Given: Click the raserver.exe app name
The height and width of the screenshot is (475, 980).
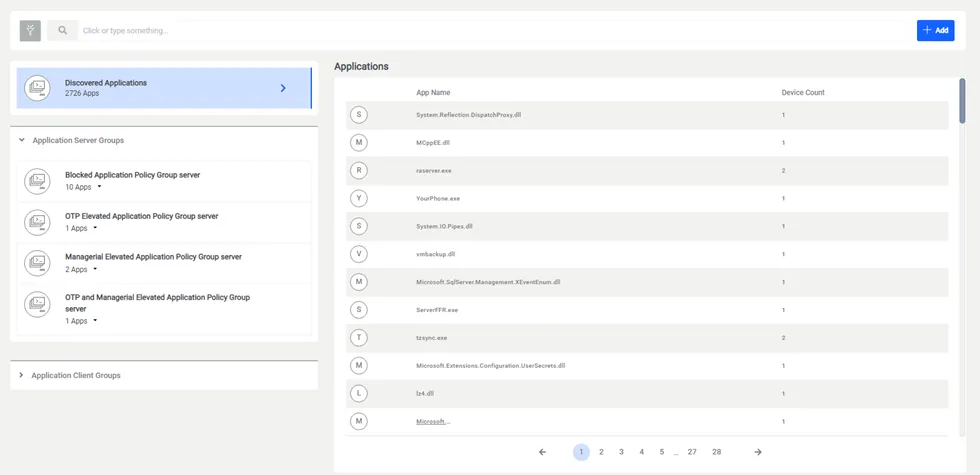Looking at the screenshot, I should [x=436, y=171].
